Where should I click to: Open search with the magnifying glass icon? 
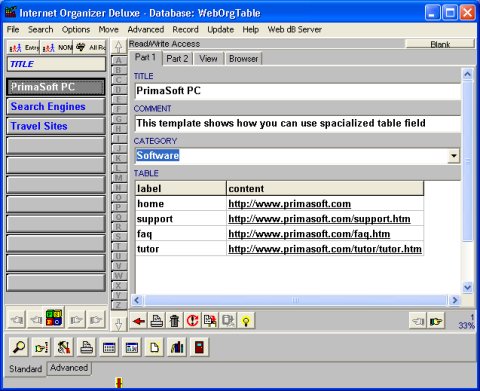tap(19, 347)
